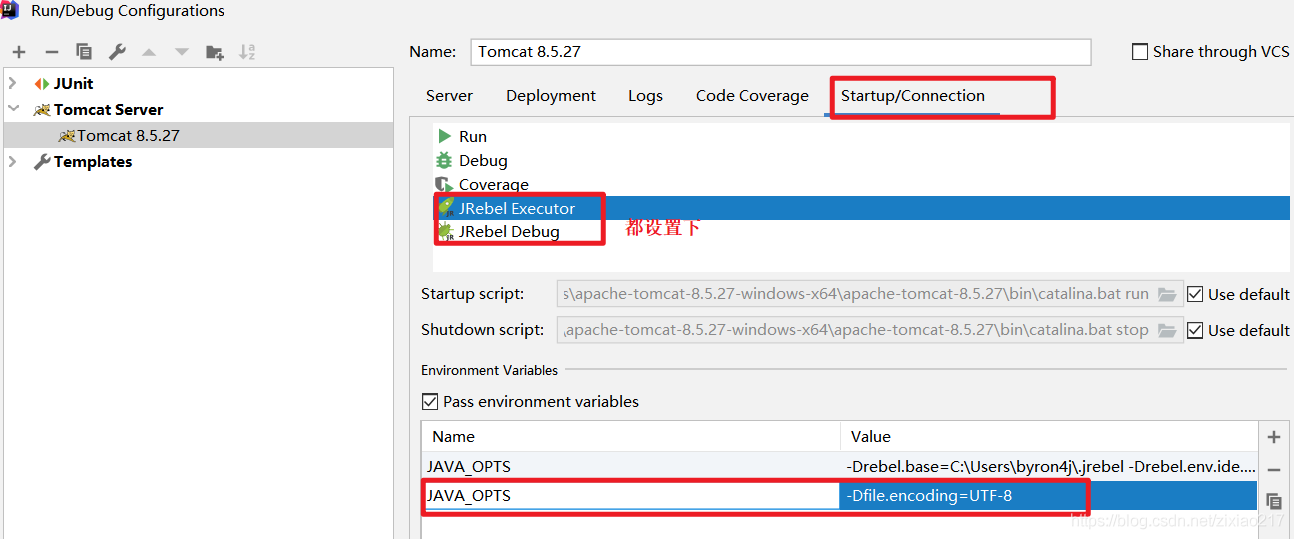Image resolution: width=1294 pixels, height=539 pixels.
Task: Browse for startup script folder
Action: [x=1167, y=294]
